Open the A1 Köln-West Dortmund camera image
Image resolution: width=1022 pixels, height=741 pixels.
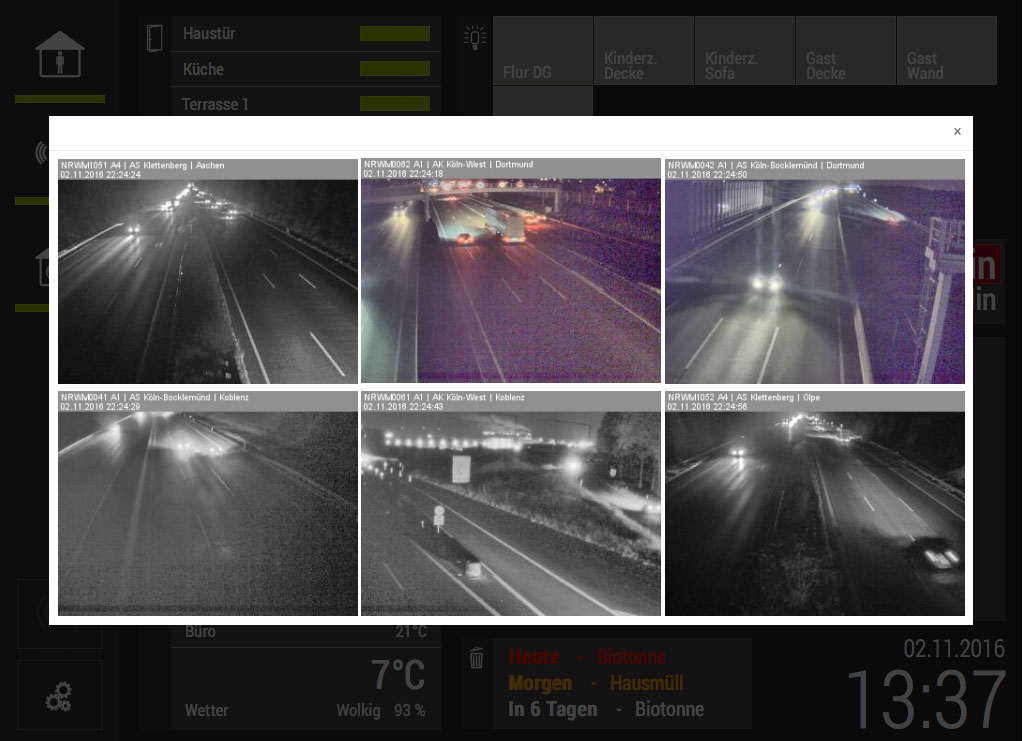pyautogui.click(x=511, y=270)
